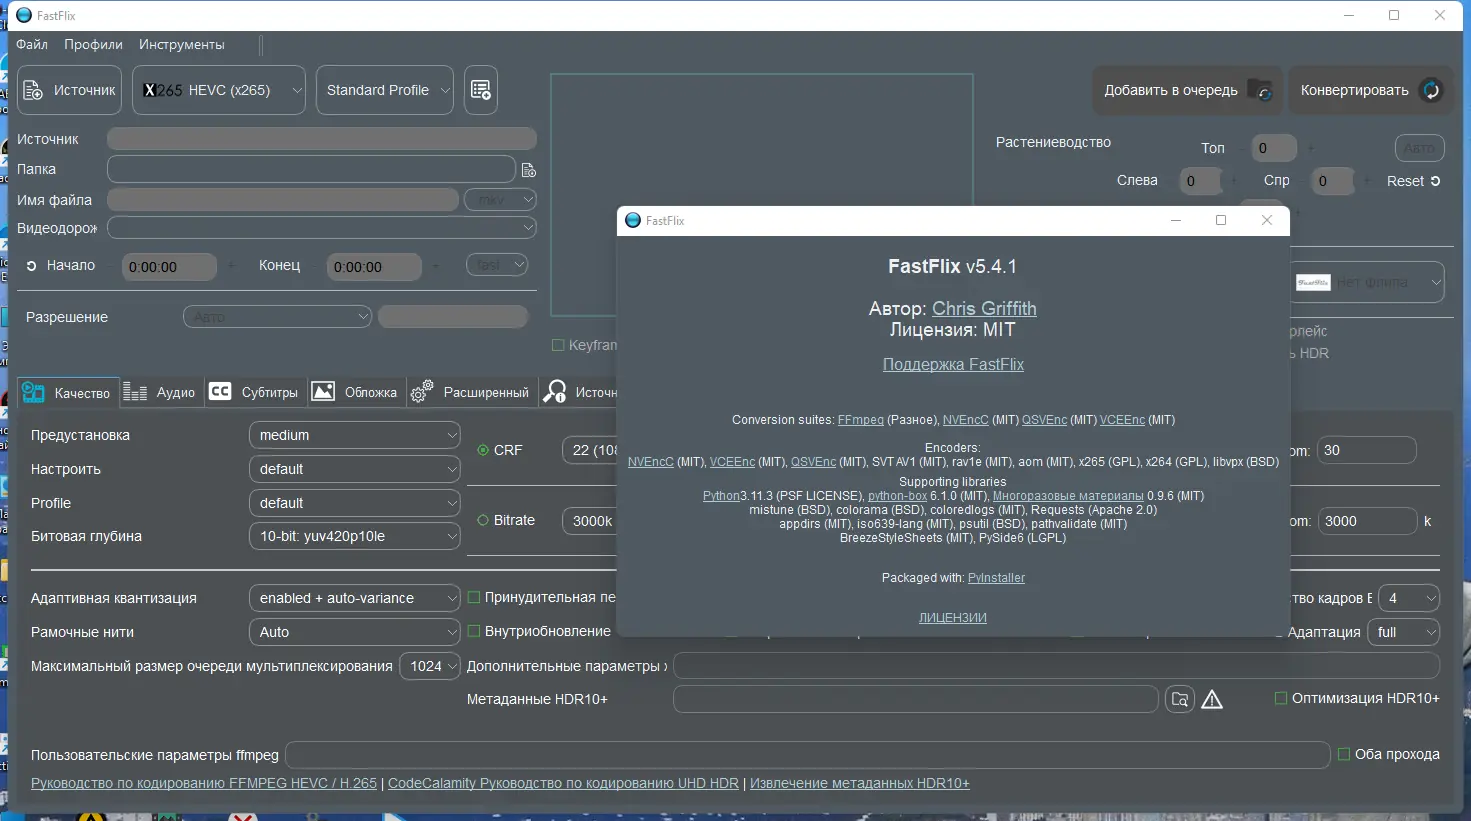
Task: Open Адаптивная квантизация dropdown
Action: tap(354, 598)
